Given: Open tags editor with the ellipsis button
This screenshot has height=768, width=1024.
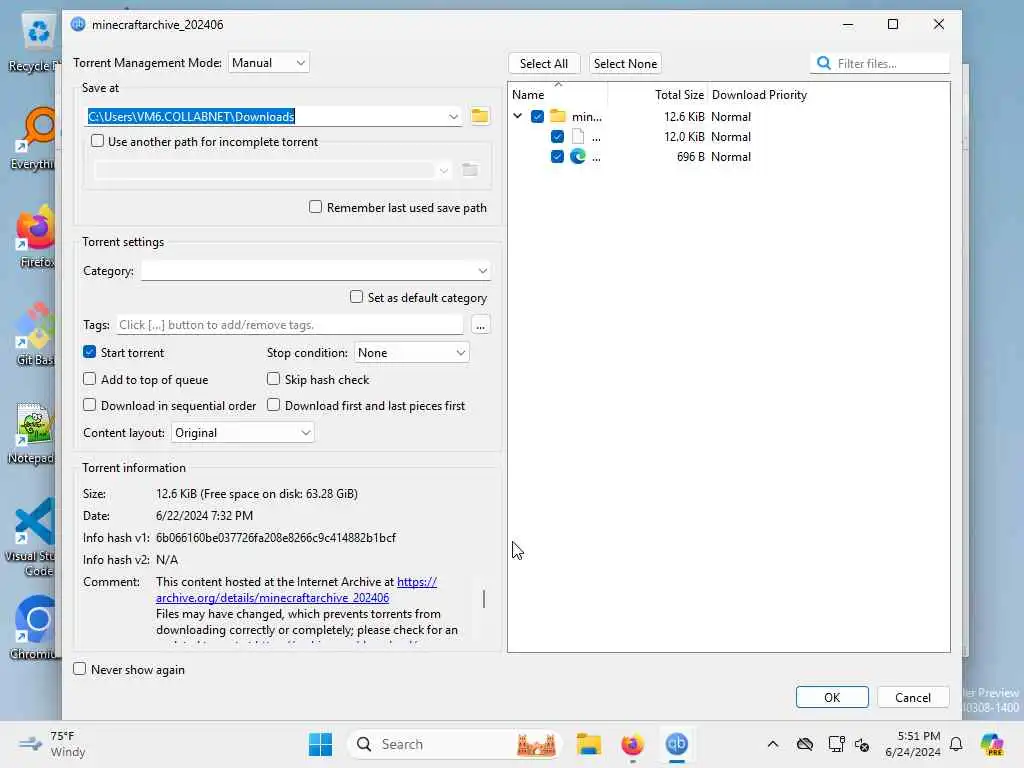Looking at the screenshot, I should [x=481, y=325].
